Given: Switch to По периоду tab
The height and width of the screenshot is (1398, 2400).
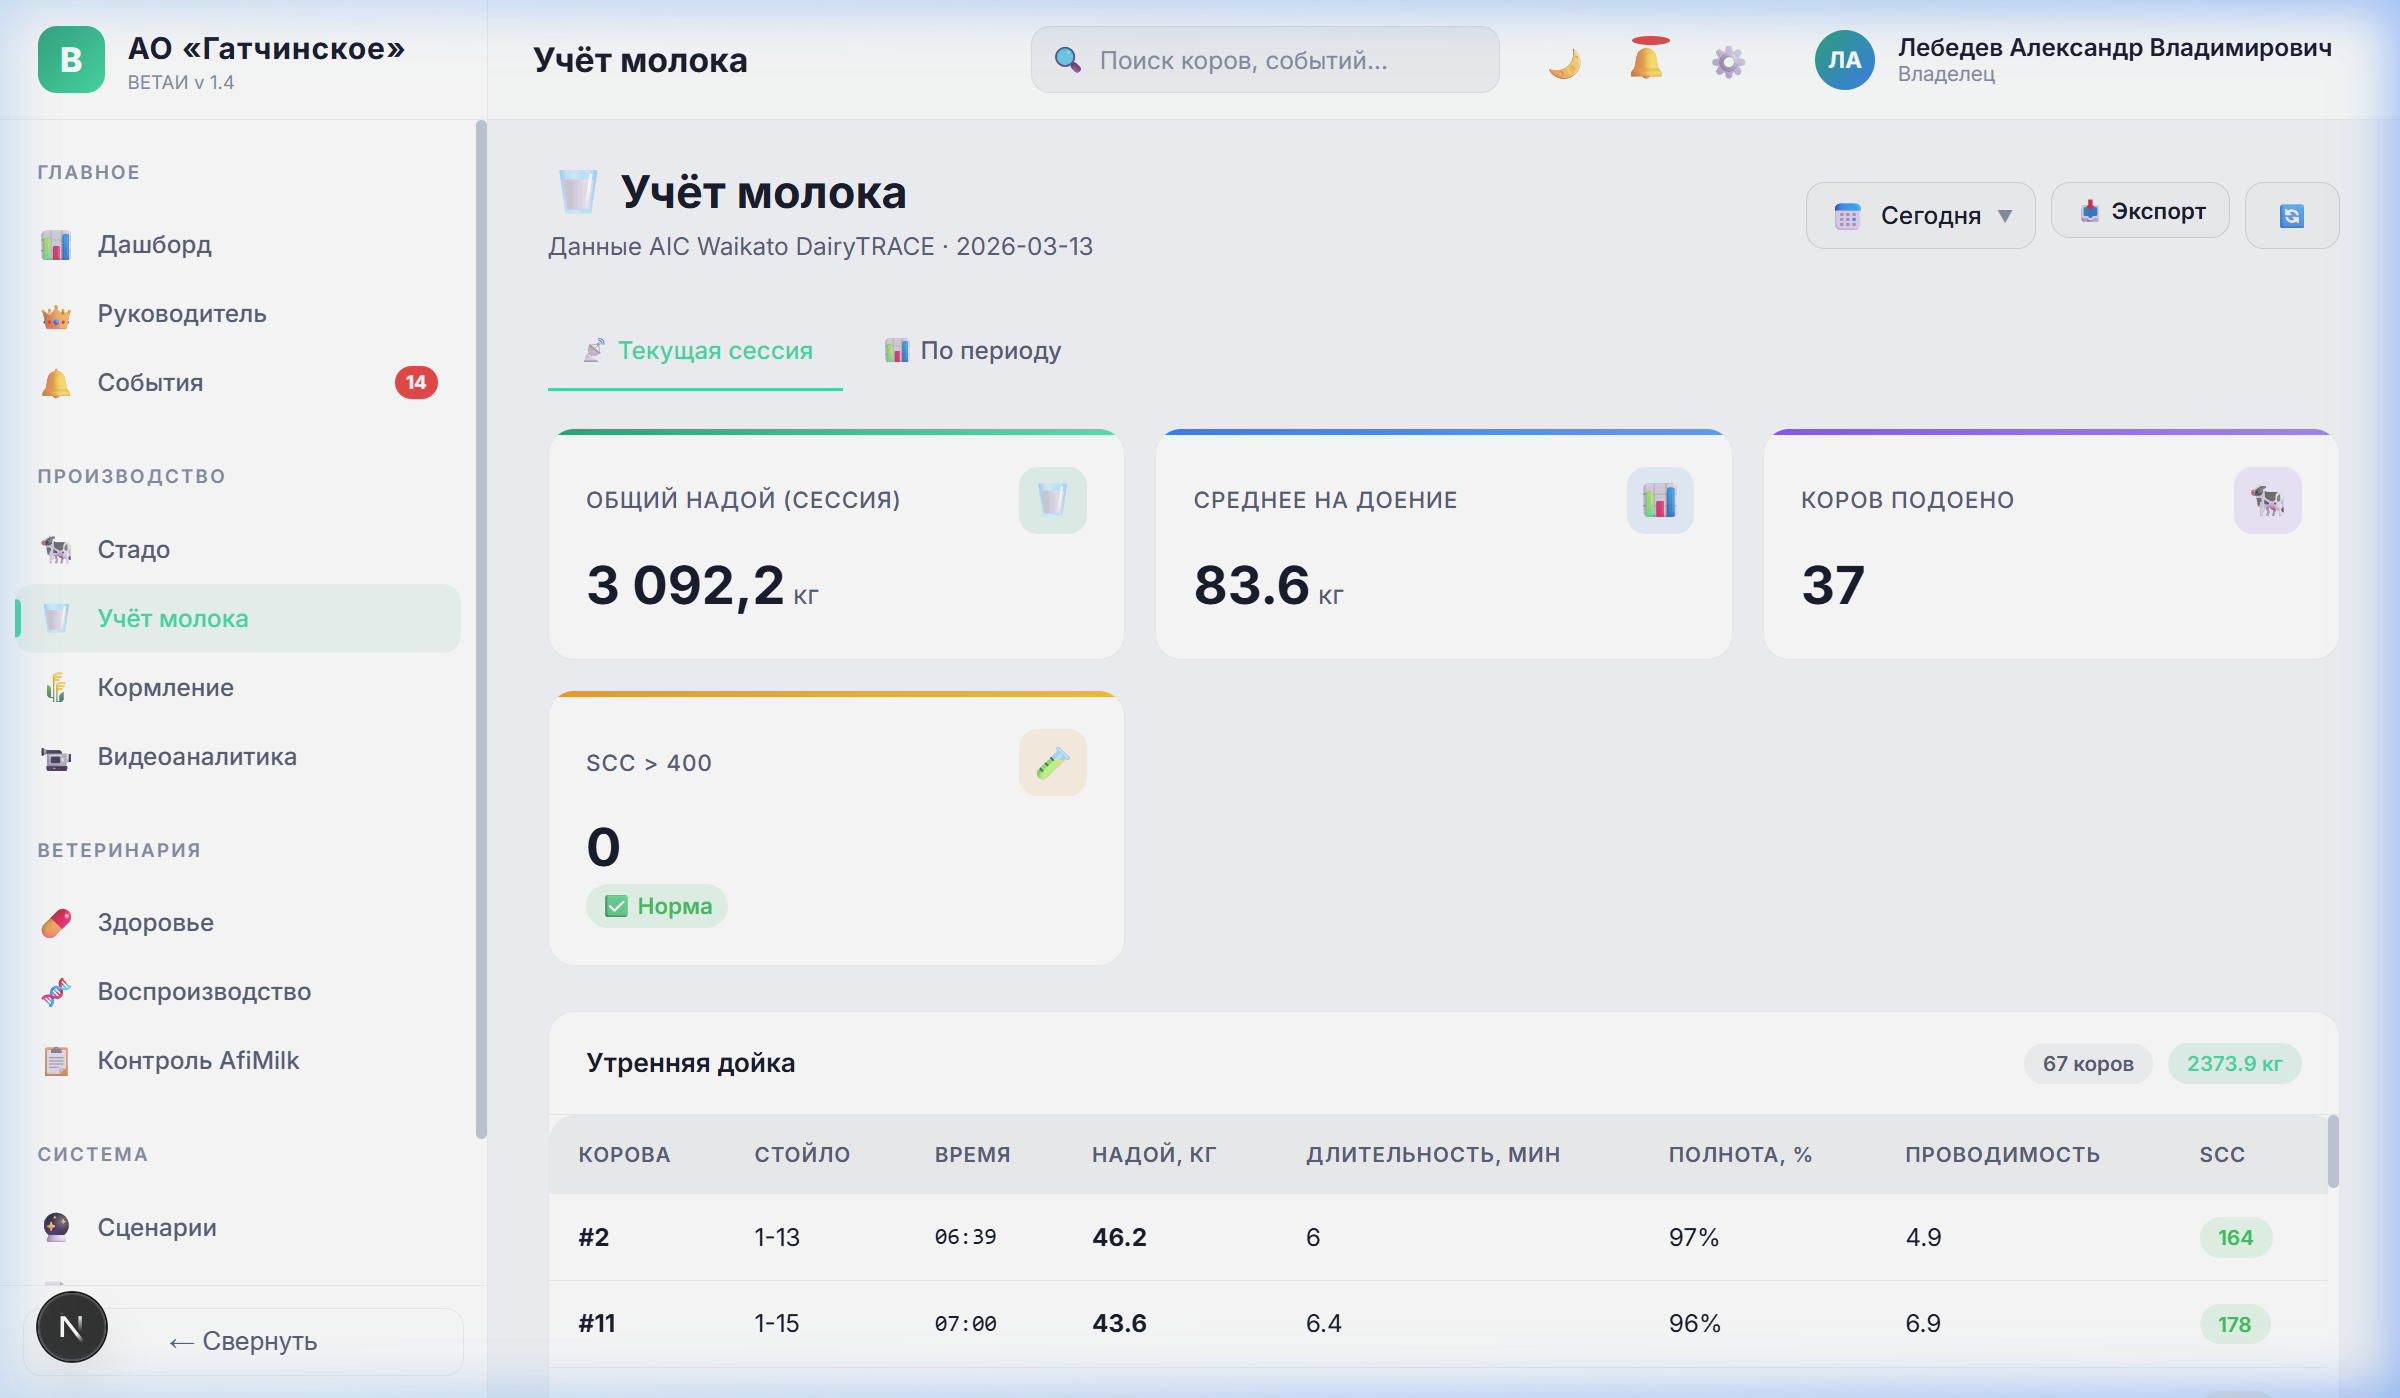Looking at the screenshot, I should coord(972,351).
